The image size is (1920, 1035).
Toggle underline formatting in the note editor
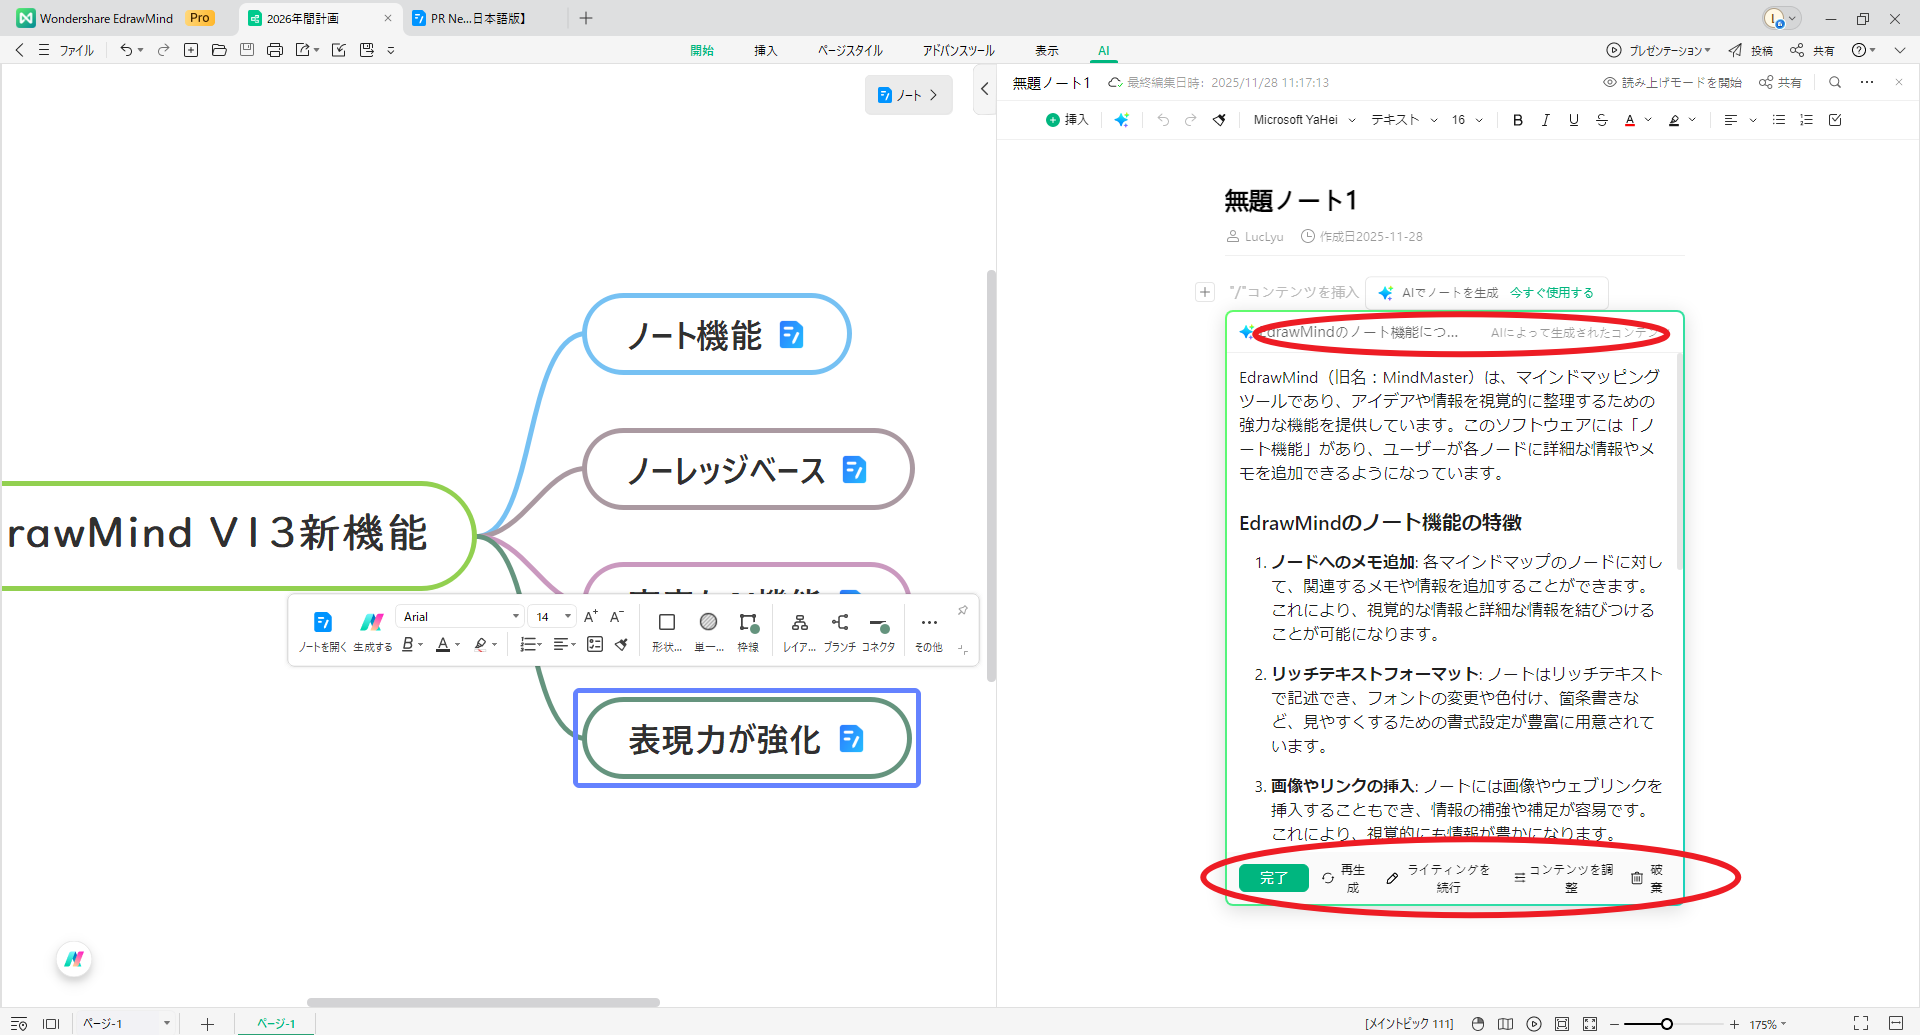tap(1573, 119)
